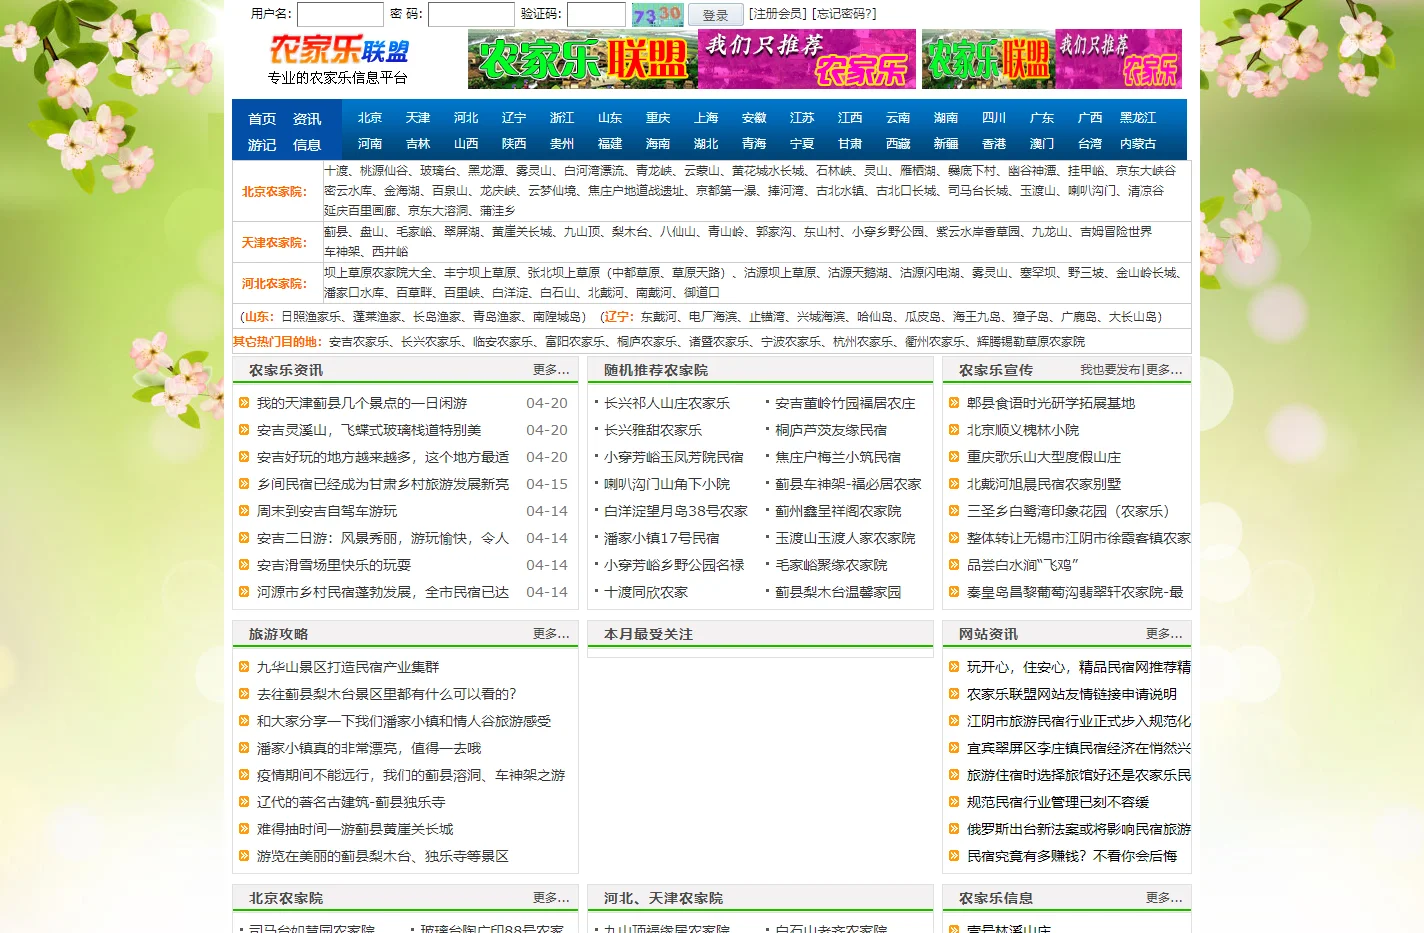Click 更多 in 农家乐资讯 header

click(551, 370)
